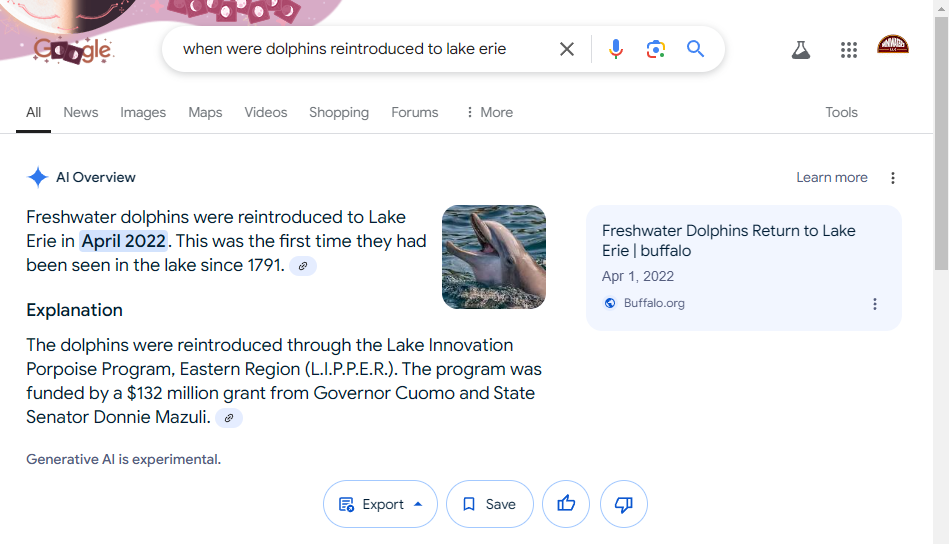
Task: Open the Tools filter button
Action: [x=841, y=113]
